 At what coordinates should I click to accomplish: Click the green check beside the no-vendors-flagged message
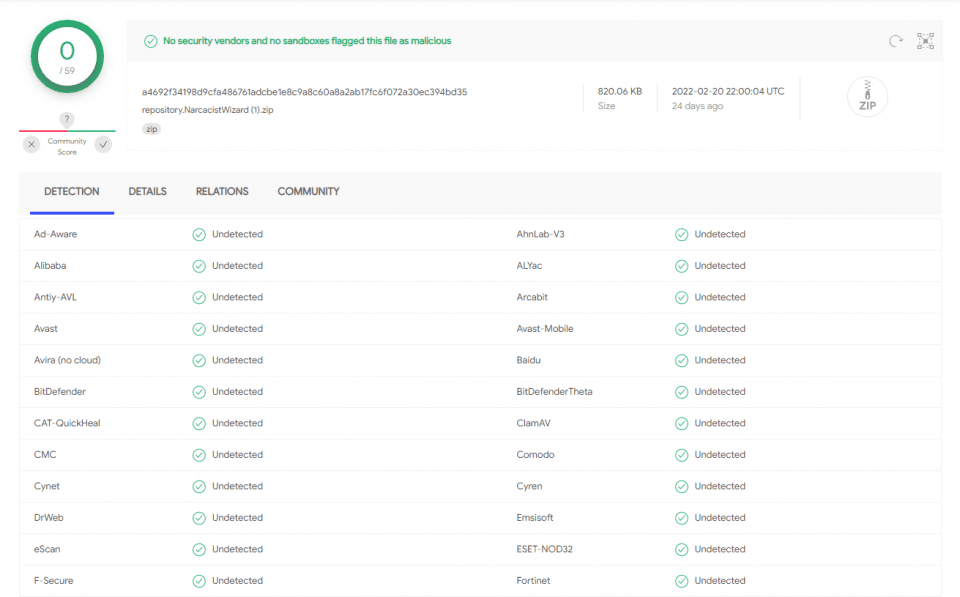pyautogui.click(x=151, y=41)
